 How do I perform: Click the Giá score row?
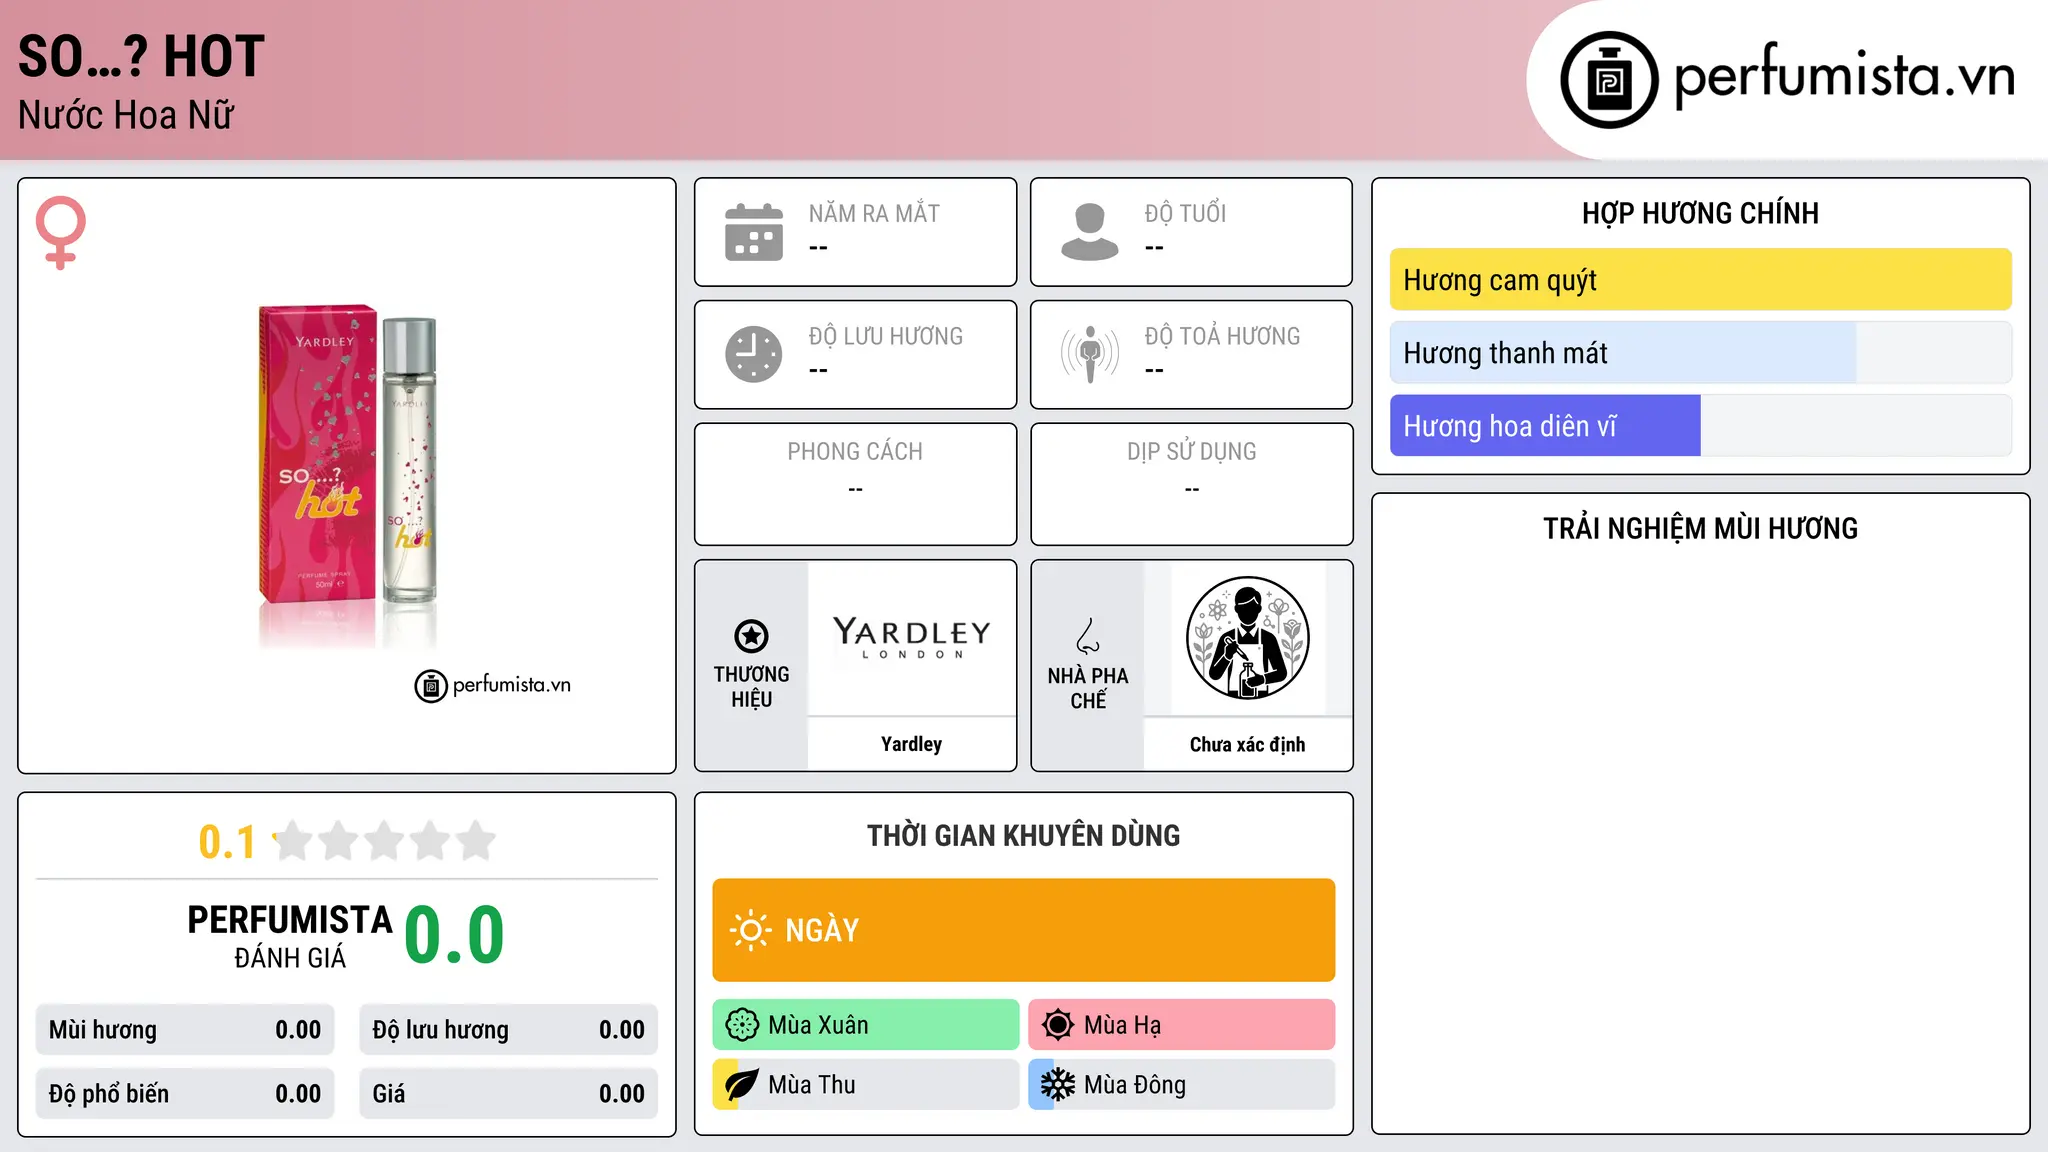pyautogui.click(x=509, y=1094)
